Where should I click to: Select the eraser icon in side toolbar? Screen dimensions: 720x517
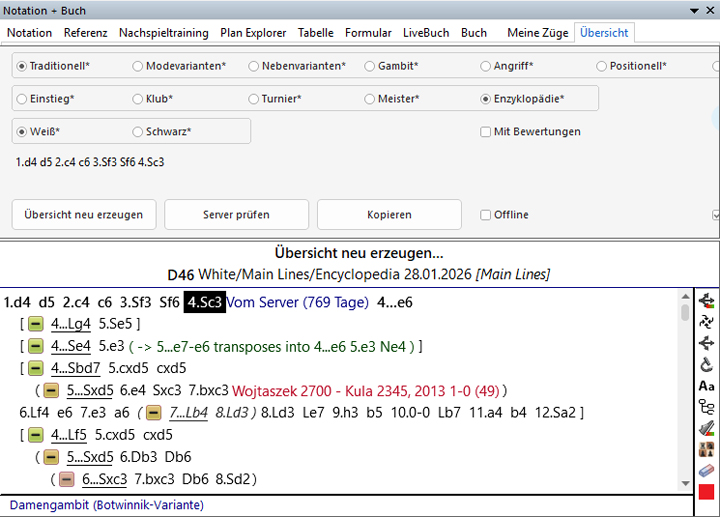click(706, 470)
